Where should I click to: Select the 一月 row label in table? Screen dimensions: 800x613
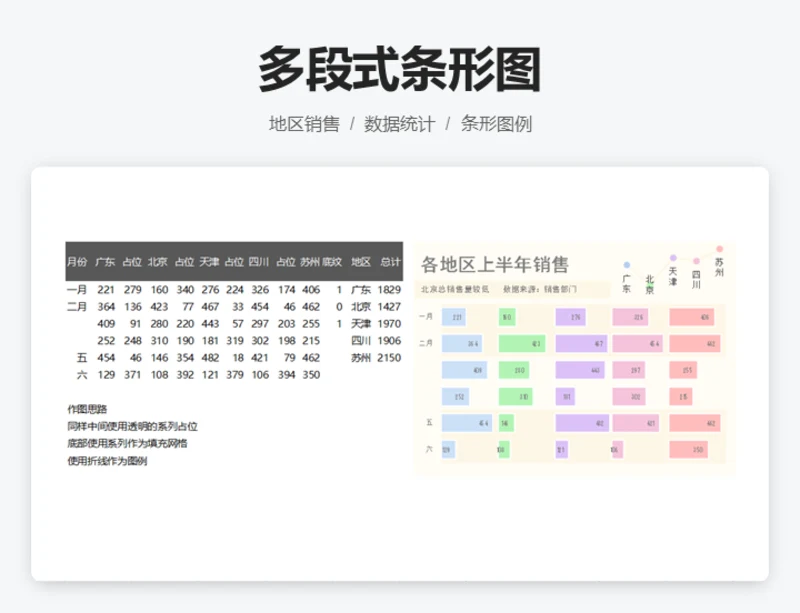pyautogui.click(x=77, y=290)
